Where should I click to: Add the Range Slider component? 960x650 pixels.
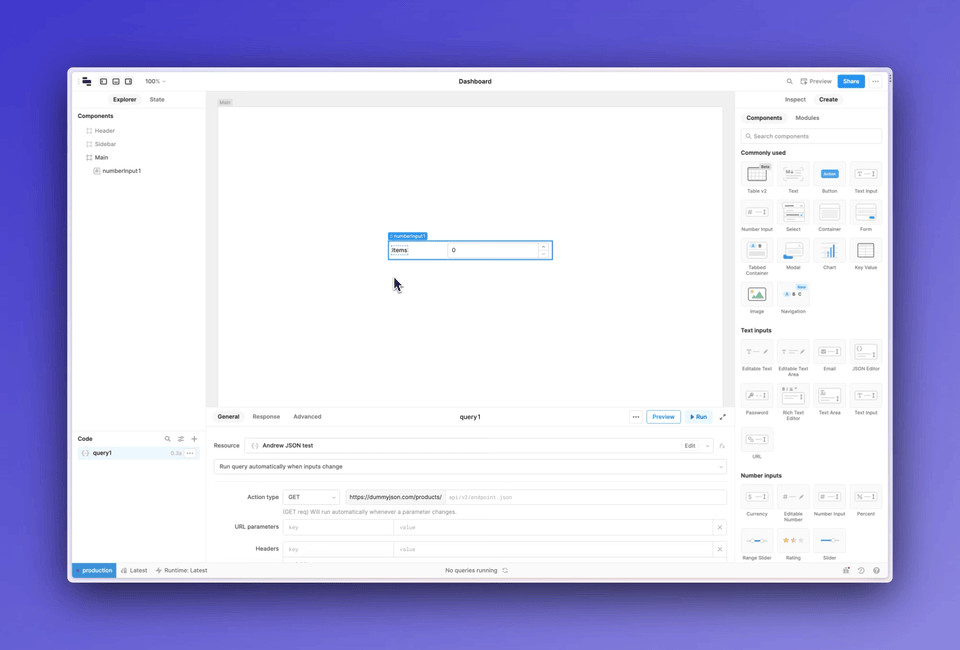click(757, 540)
